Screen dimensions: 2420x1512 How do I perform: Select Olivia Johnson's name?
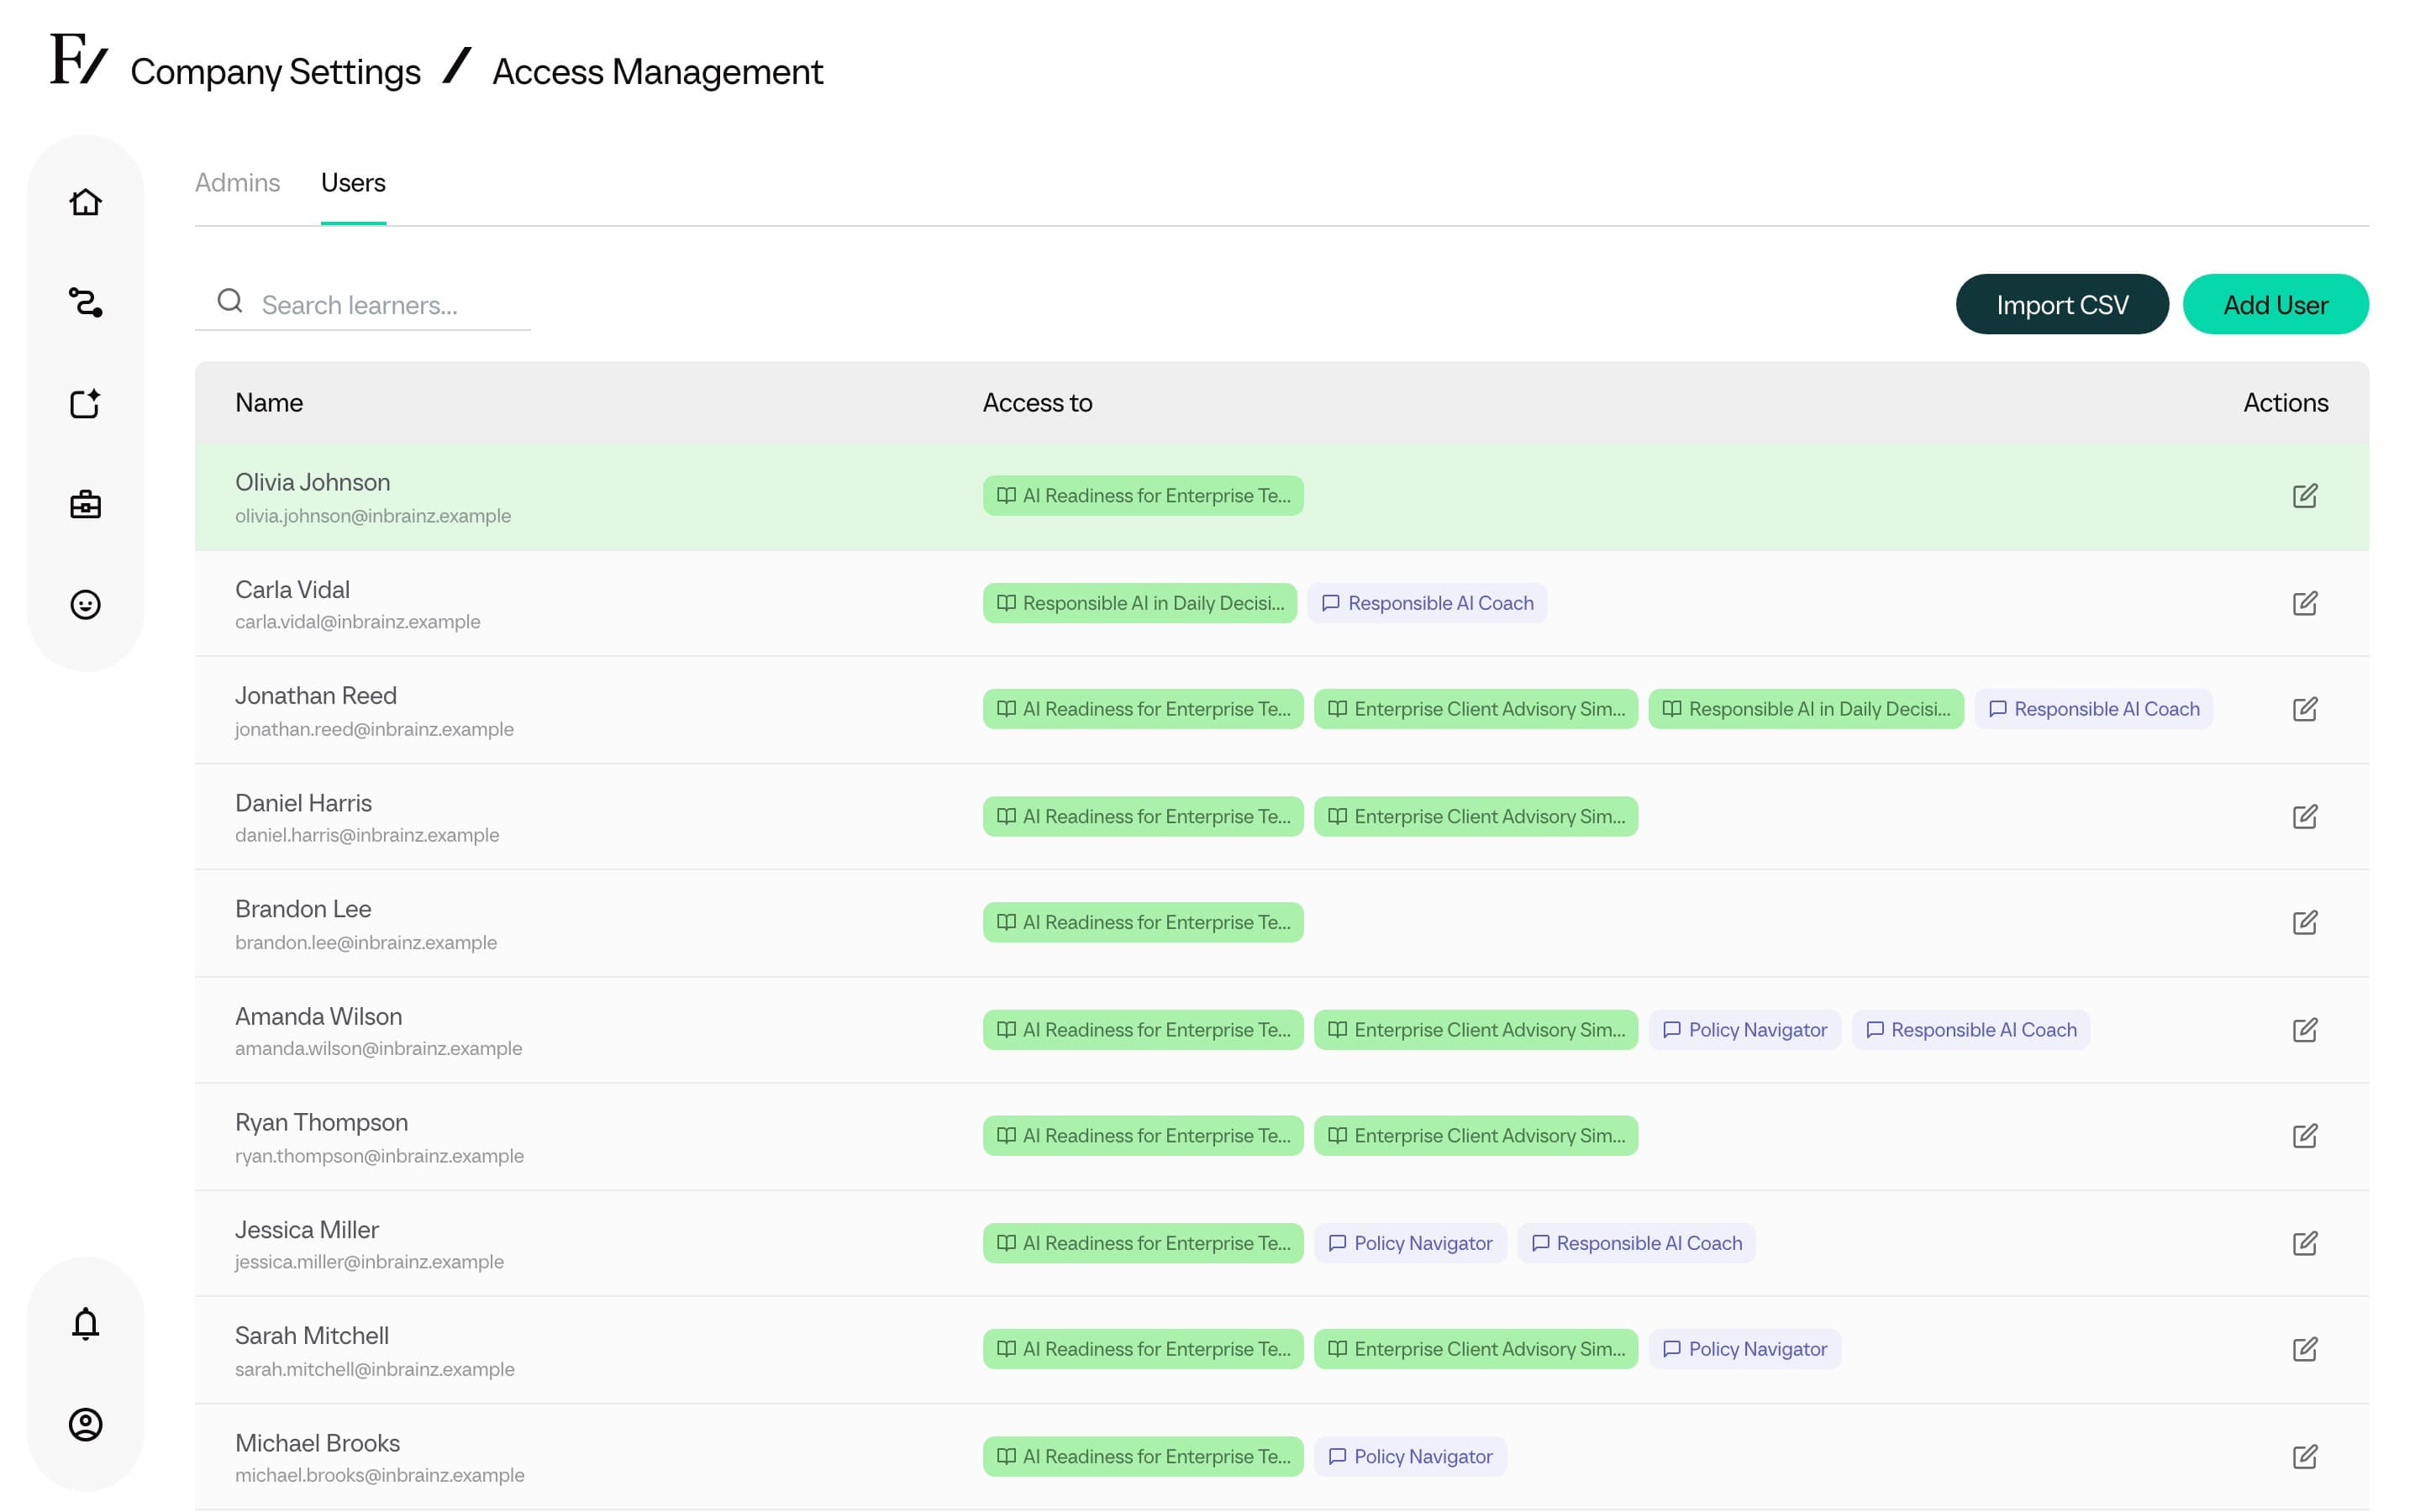(x=312, y=483)
